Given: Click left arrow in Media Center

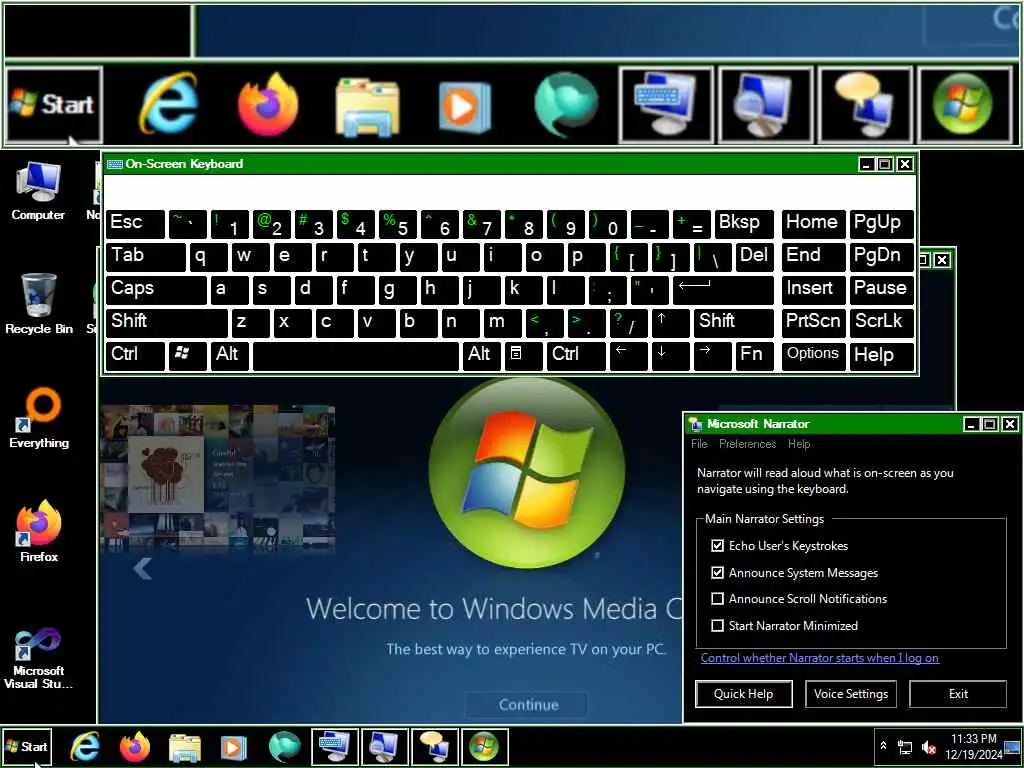Looking at the screenshot, I should 142,569.
